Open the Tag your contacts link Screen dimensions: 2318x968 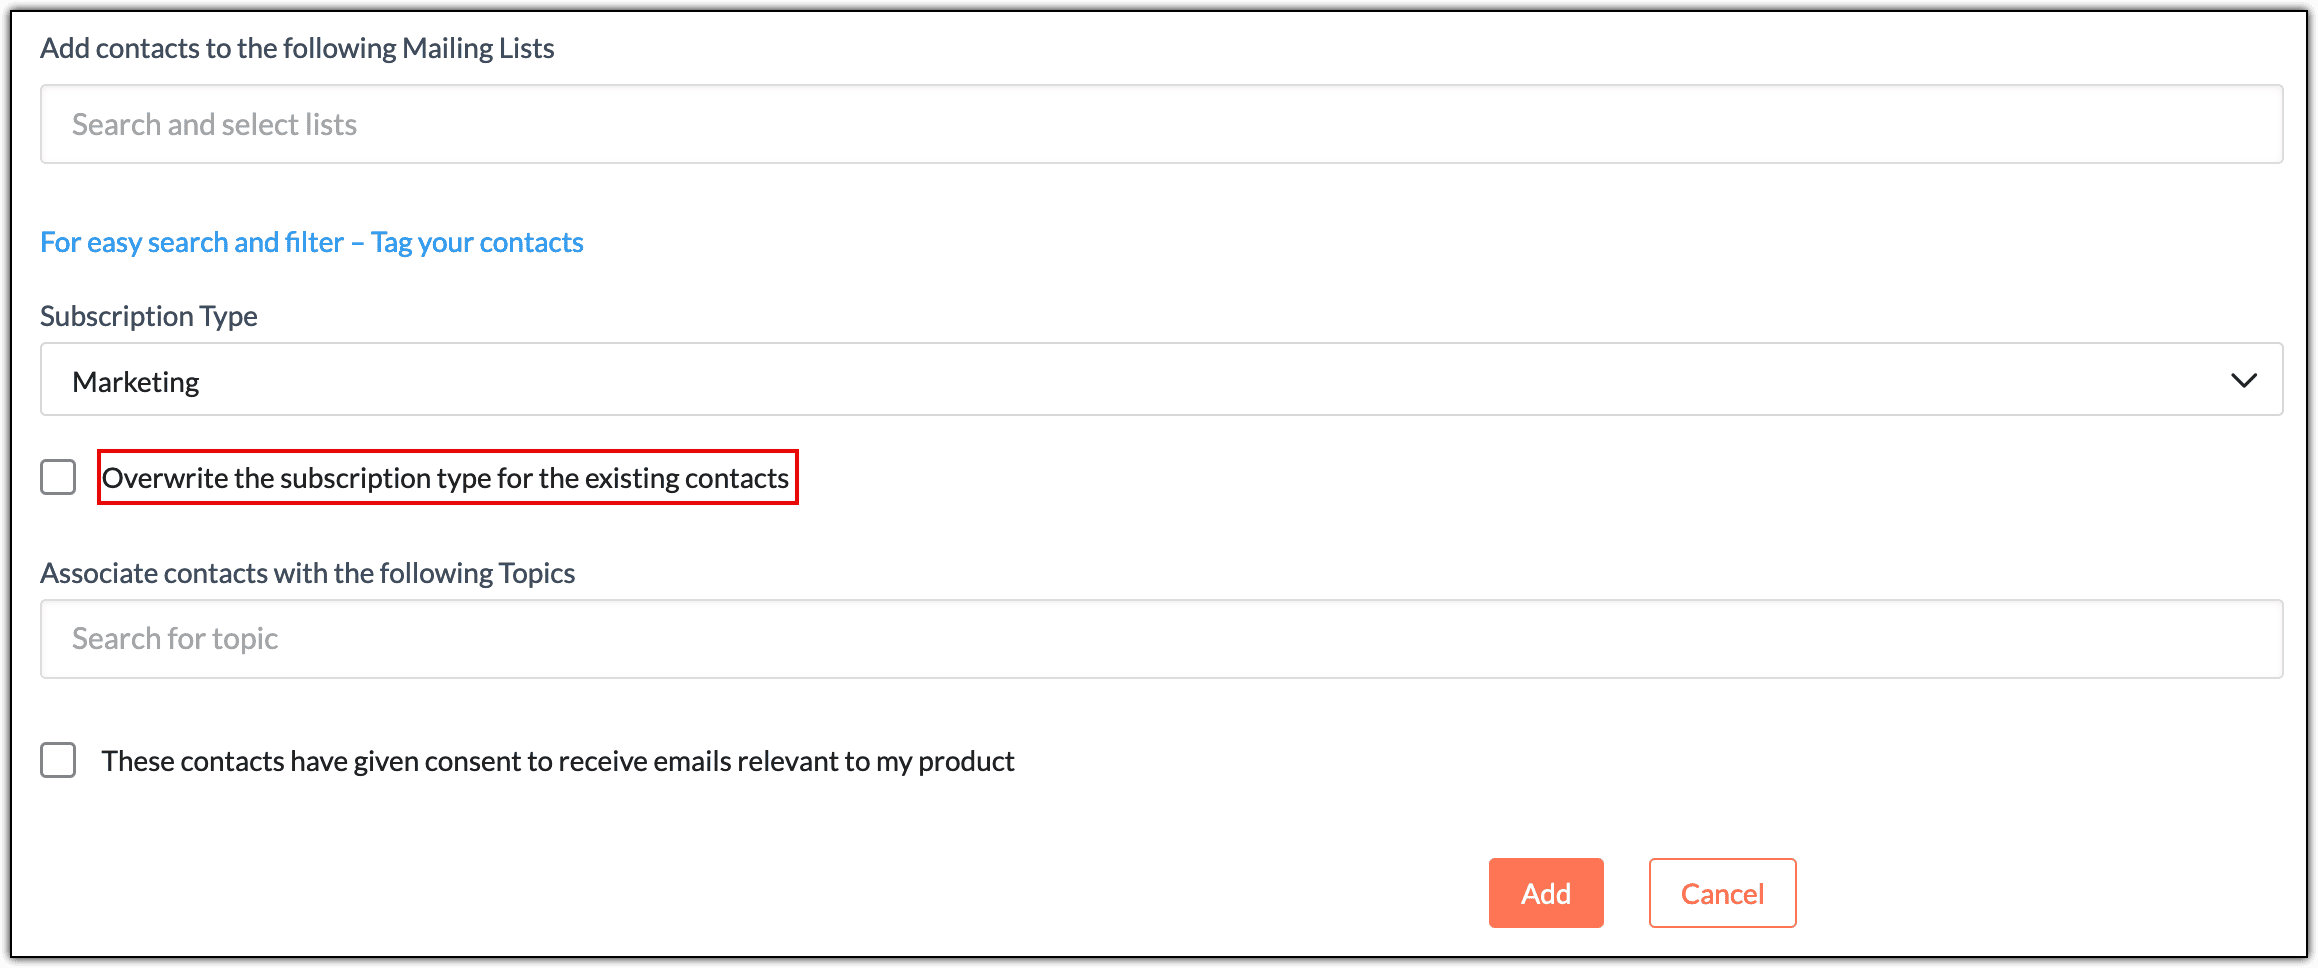[477, 242]
